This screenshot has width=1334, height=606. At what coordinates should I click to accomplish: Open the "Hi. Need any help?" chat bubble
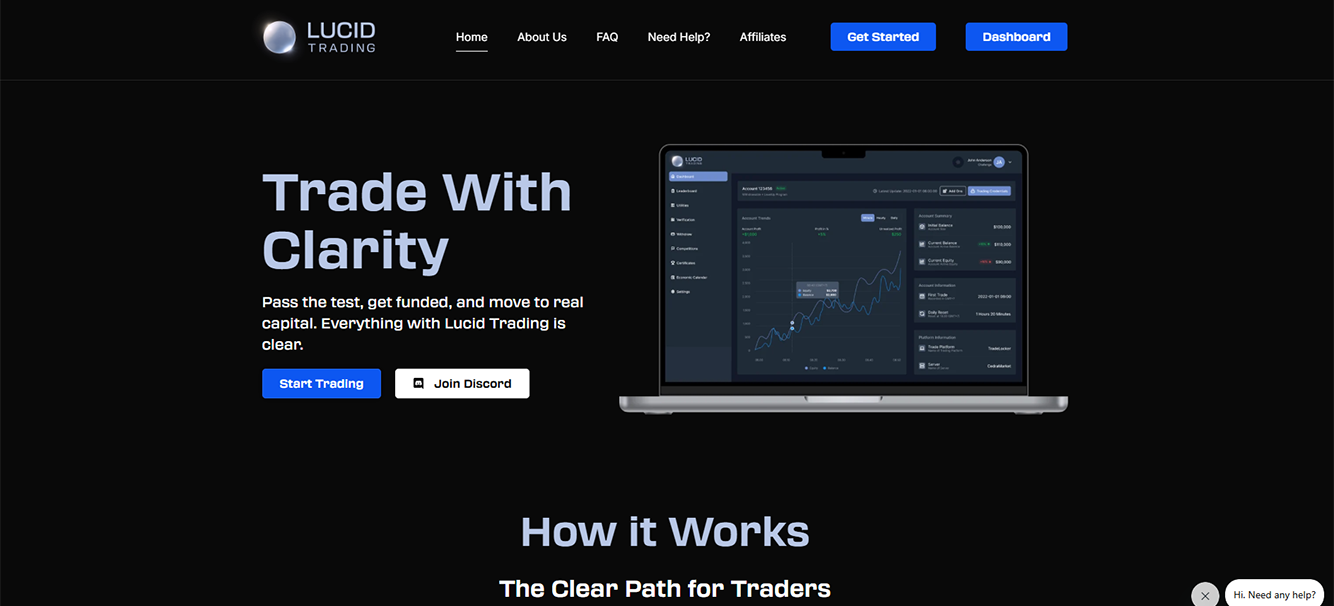pos(1274,595)
